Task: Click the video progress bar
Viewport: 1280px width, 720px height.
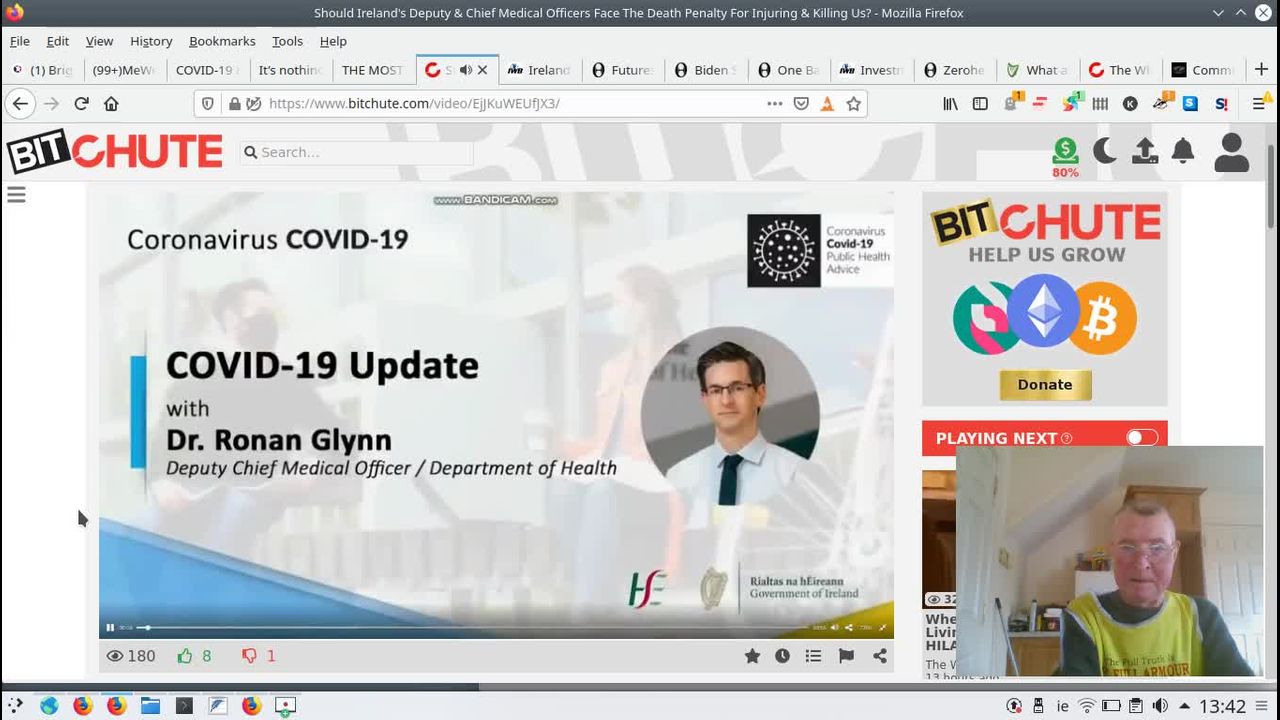Action: point(470,627)
